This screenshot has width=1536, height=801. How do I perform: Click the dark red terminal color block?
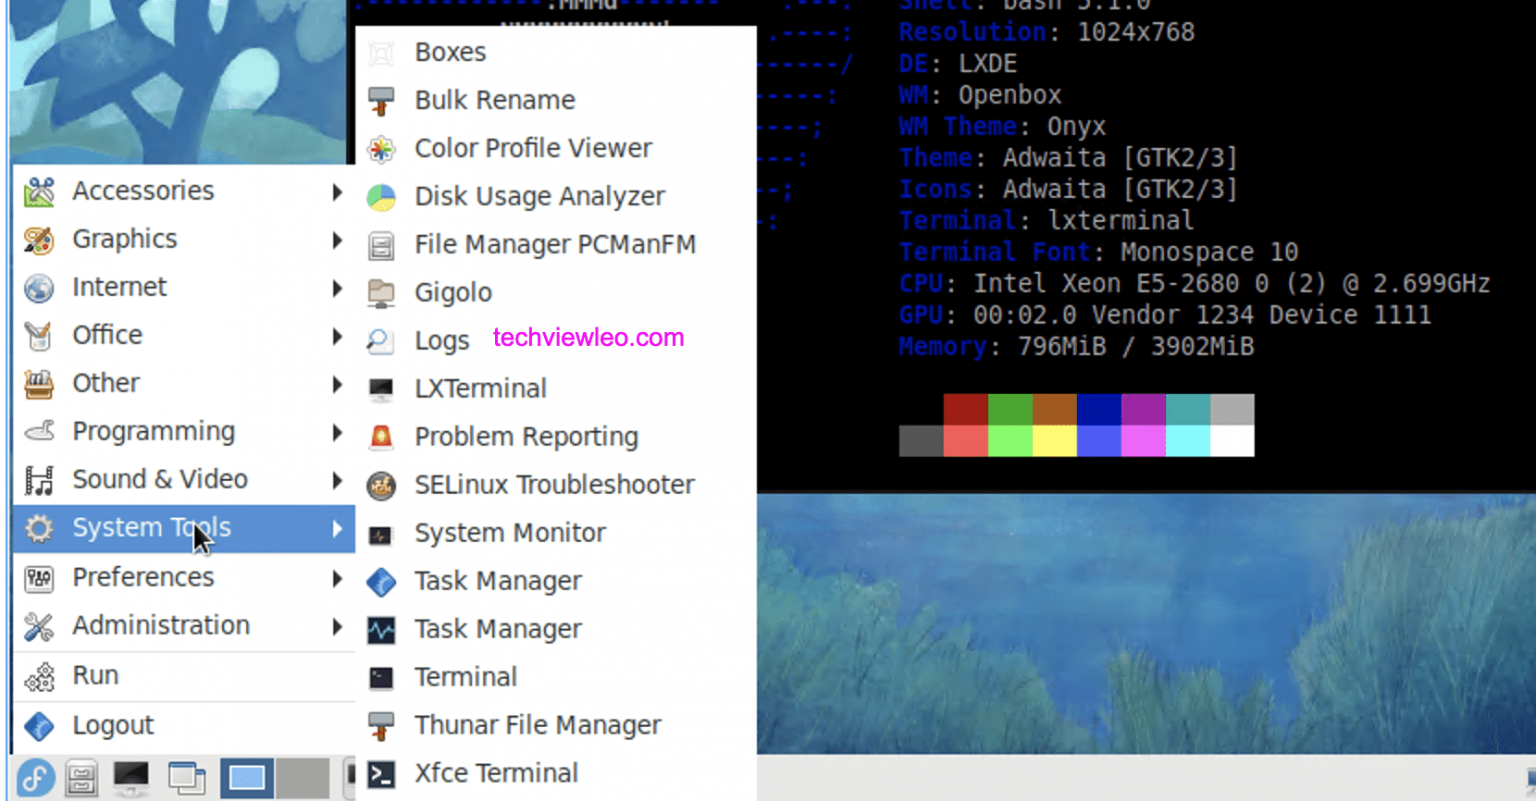(x=966, y=409)
